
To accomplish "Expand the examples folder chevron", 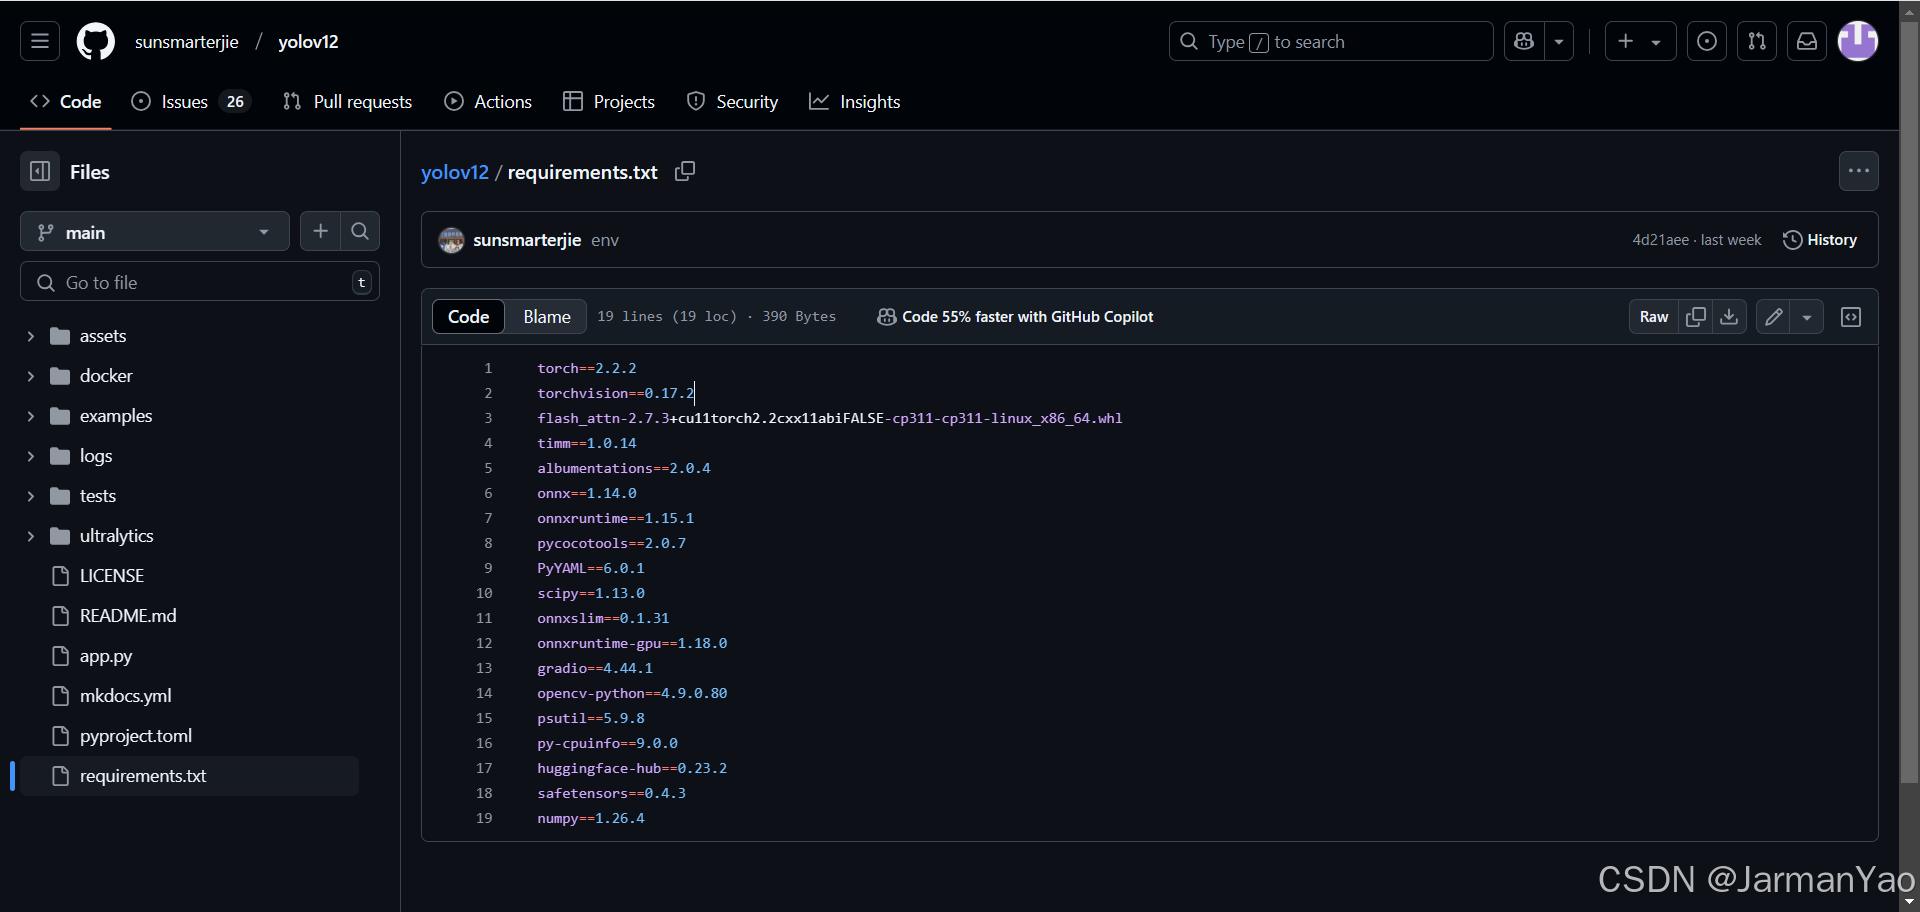I will (31, 416).
